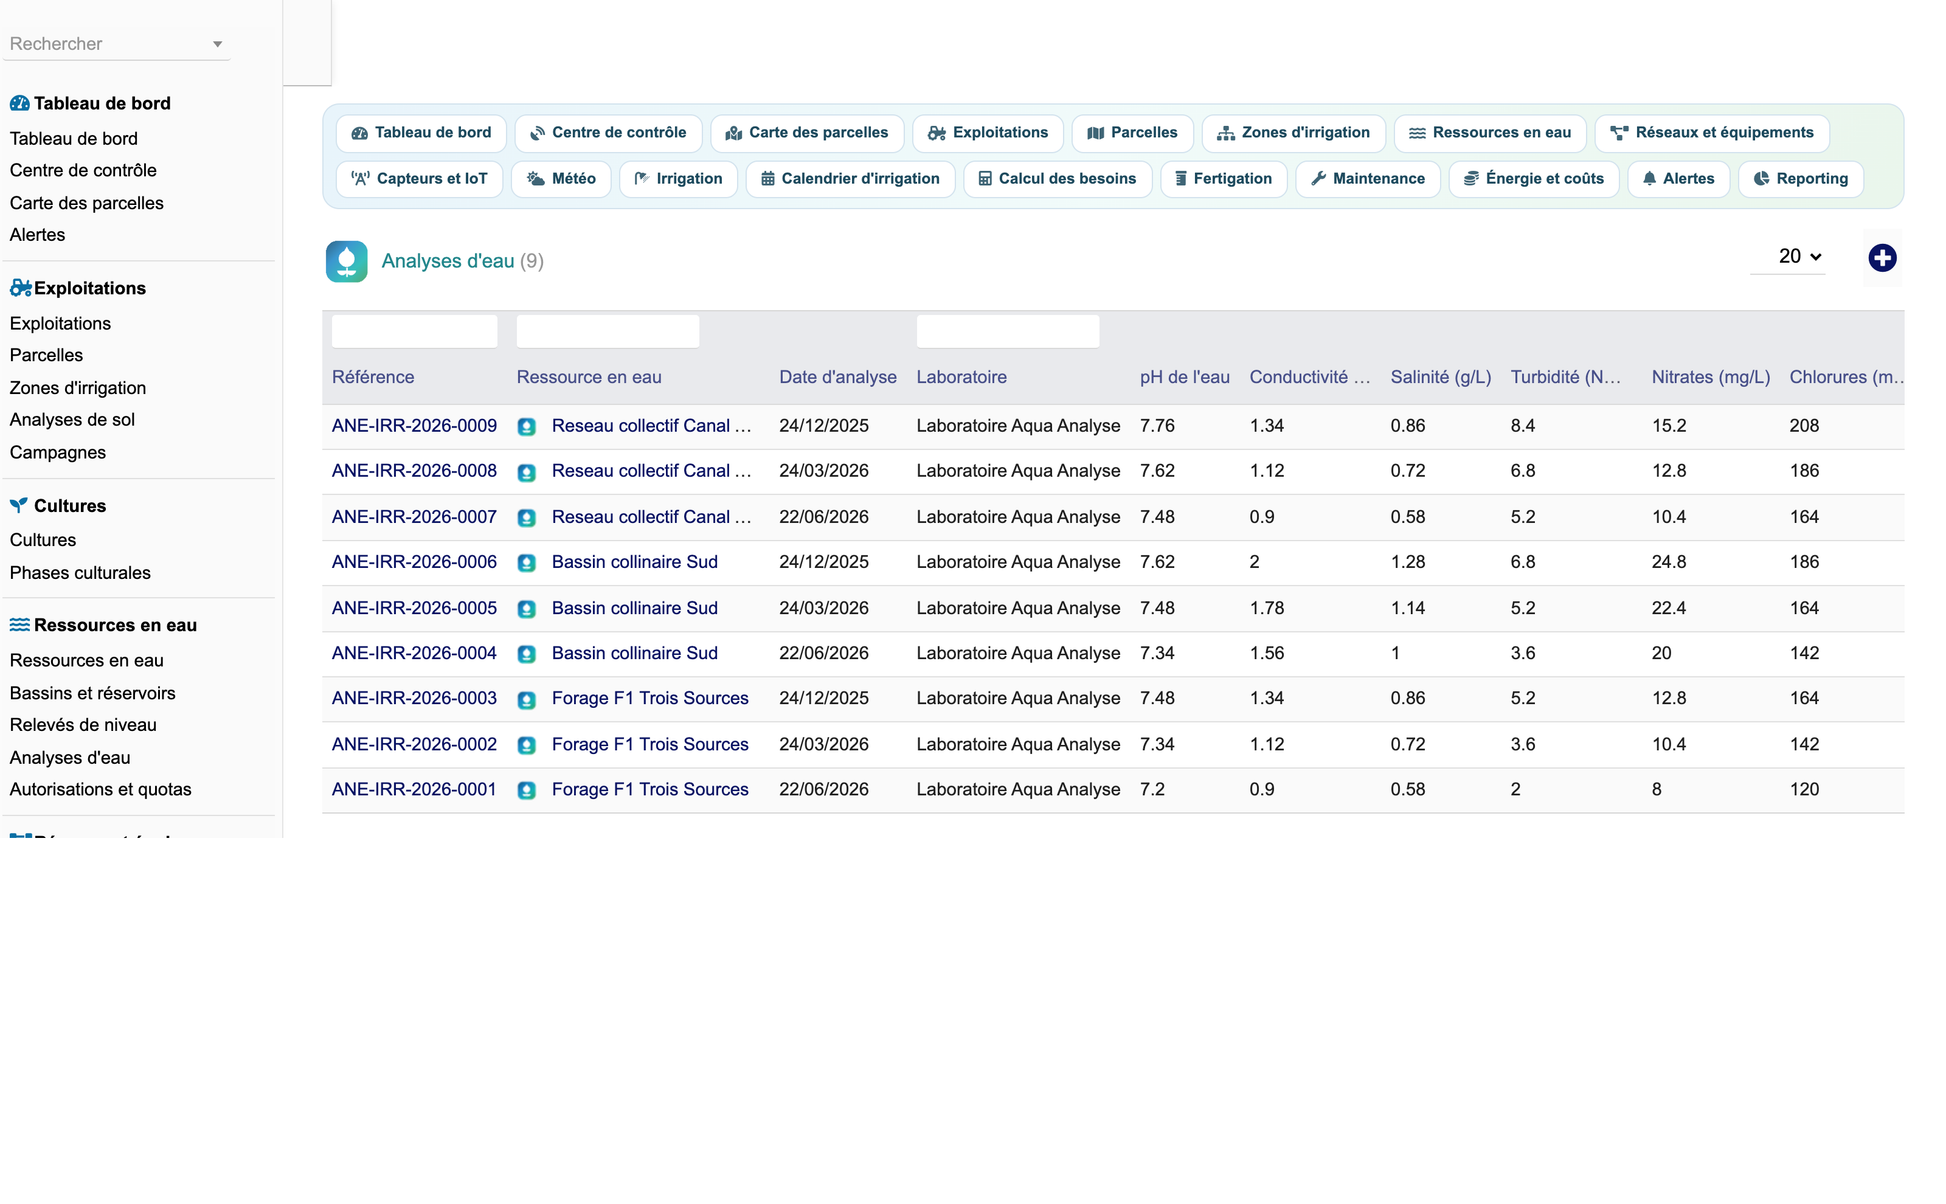Open Zones d'irrigation top tab

tap(1294, 133)
